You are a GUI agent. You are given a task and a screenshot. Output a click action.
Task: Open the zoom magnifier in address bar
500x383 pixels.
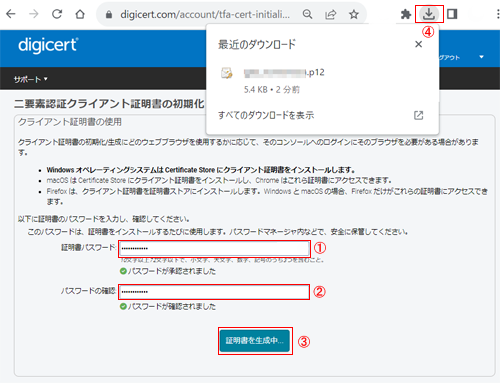pyautogui.click(x=307, y=14)
